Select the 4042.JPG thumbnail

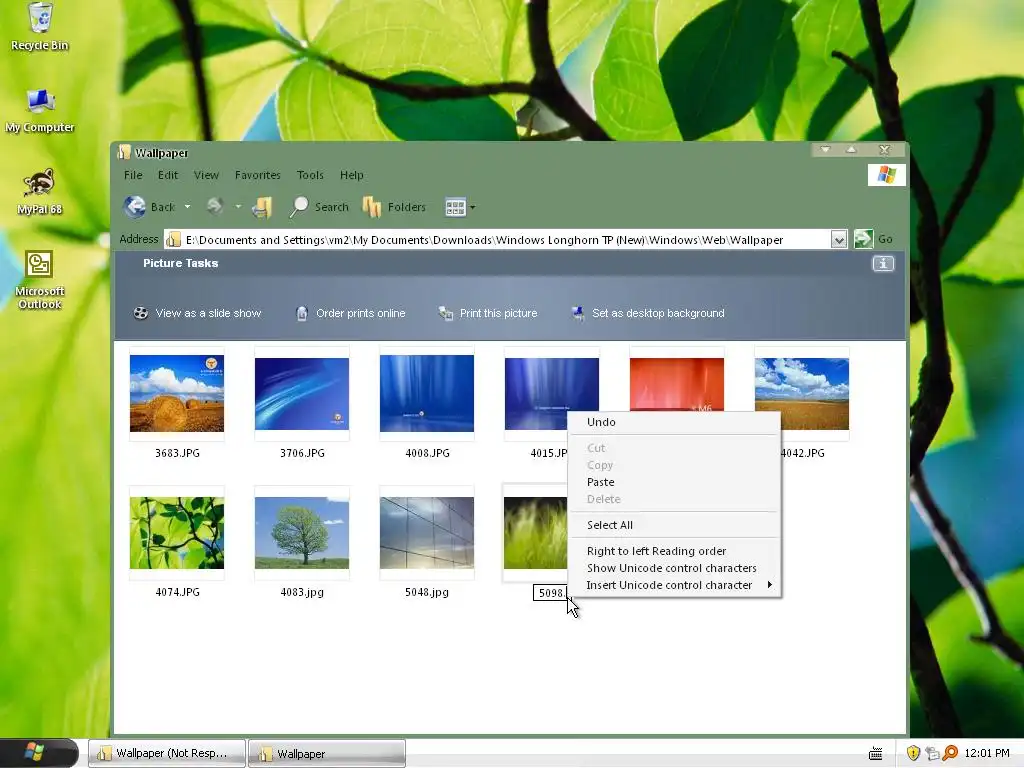[x=802, y=394]
